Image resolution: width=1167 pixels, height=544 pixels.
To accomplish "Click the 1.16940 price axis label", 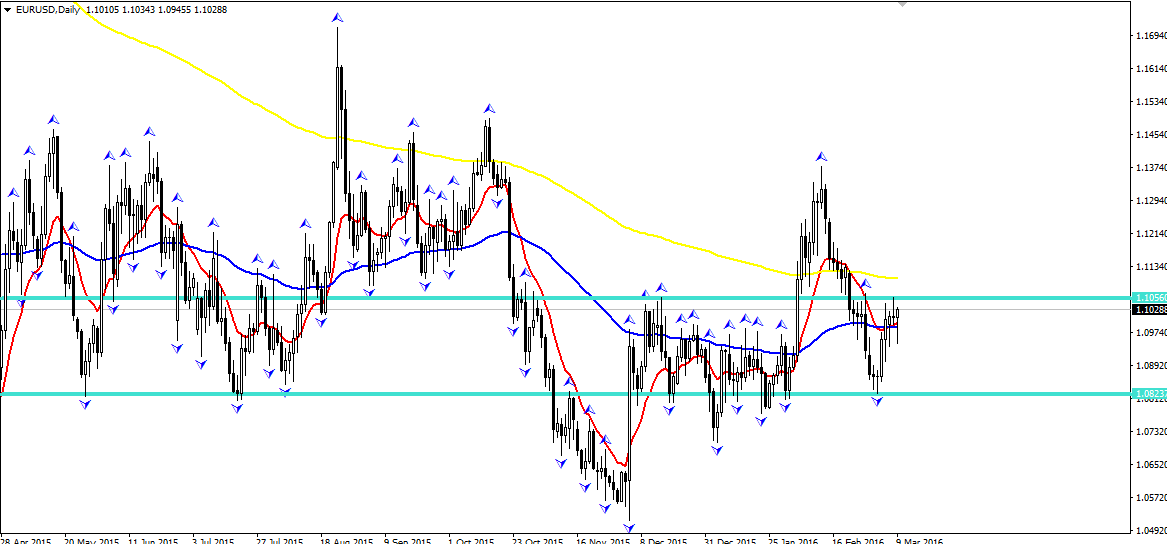I will click(1151, 36).
